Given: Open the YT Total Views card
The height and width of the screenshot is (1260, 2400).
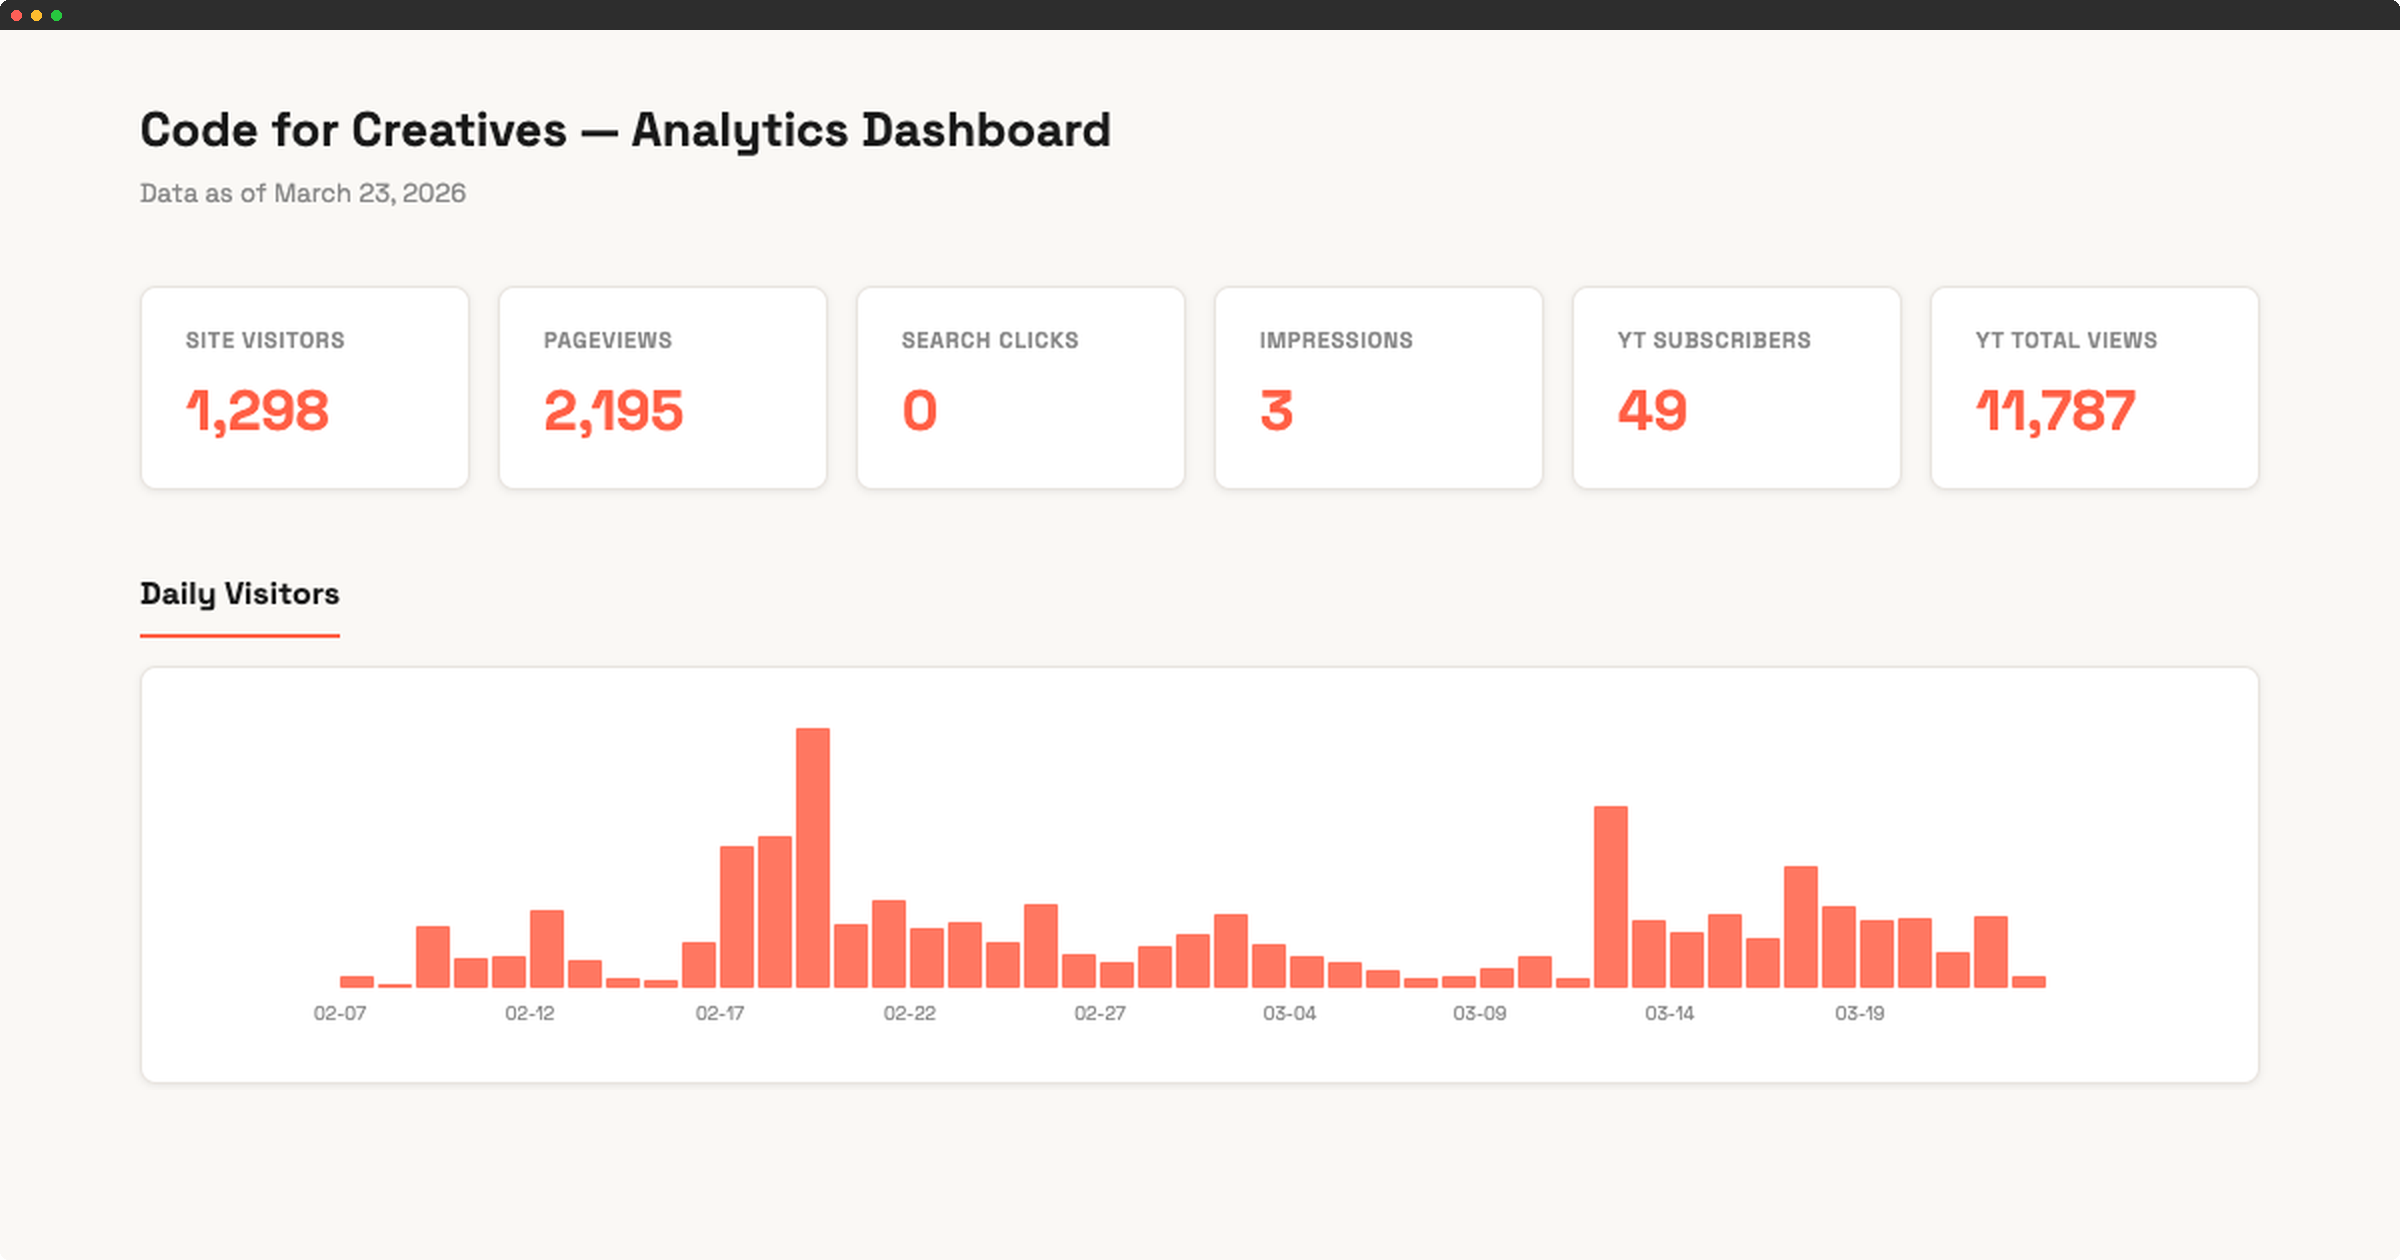Looking at the screenshot, I should [x=2094, y=388].
